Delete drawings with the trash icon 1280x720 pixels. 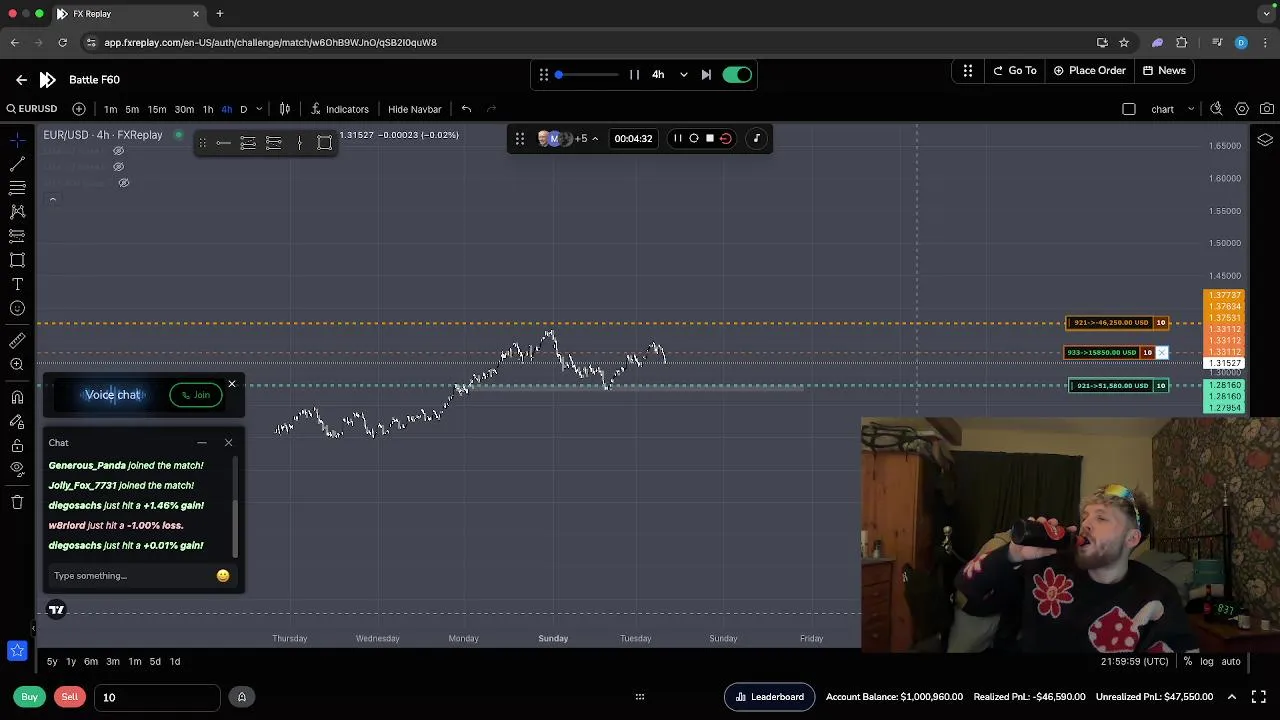17,502
